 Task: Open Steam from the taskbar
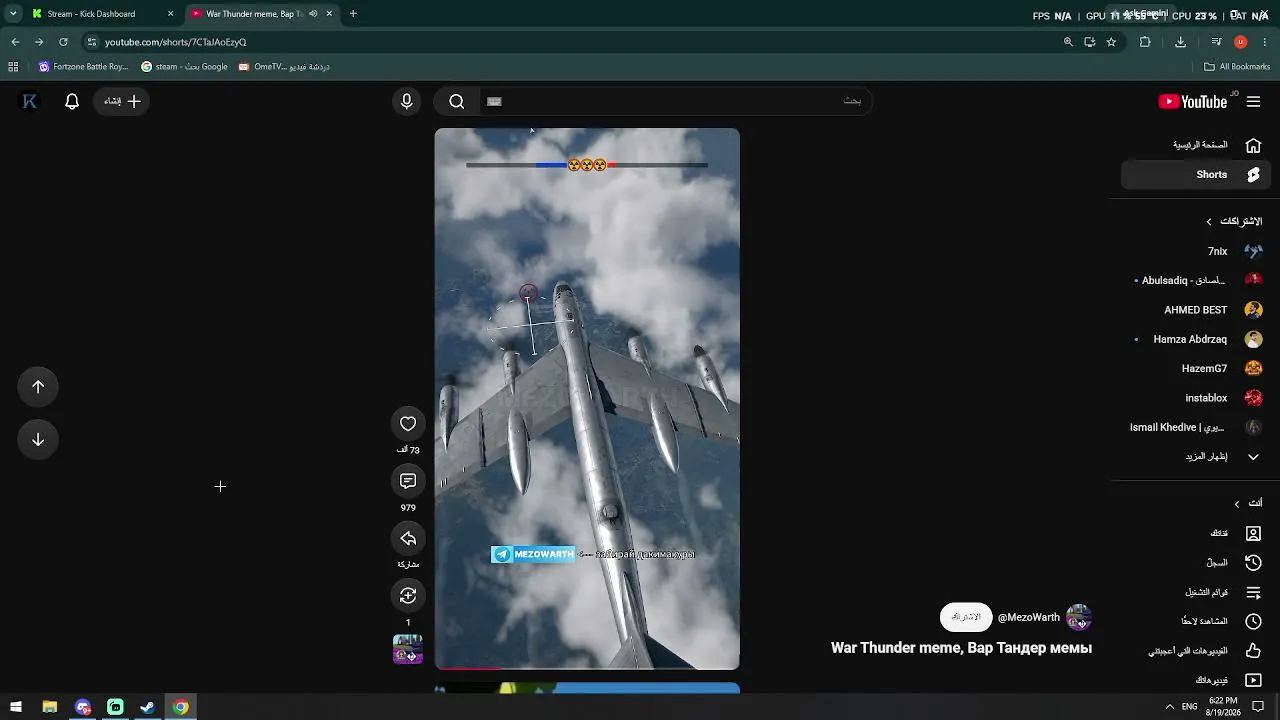[147, 707]
